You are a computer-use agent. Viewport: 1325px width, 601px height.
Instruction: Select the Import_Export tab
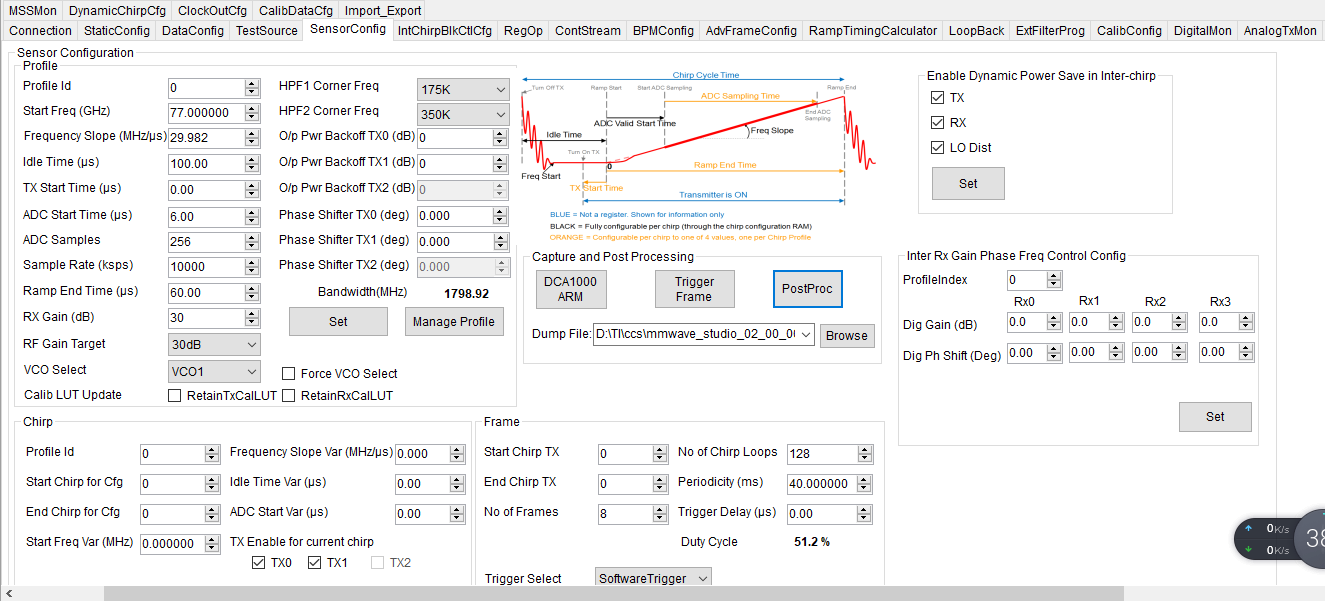tap(383, 11)
